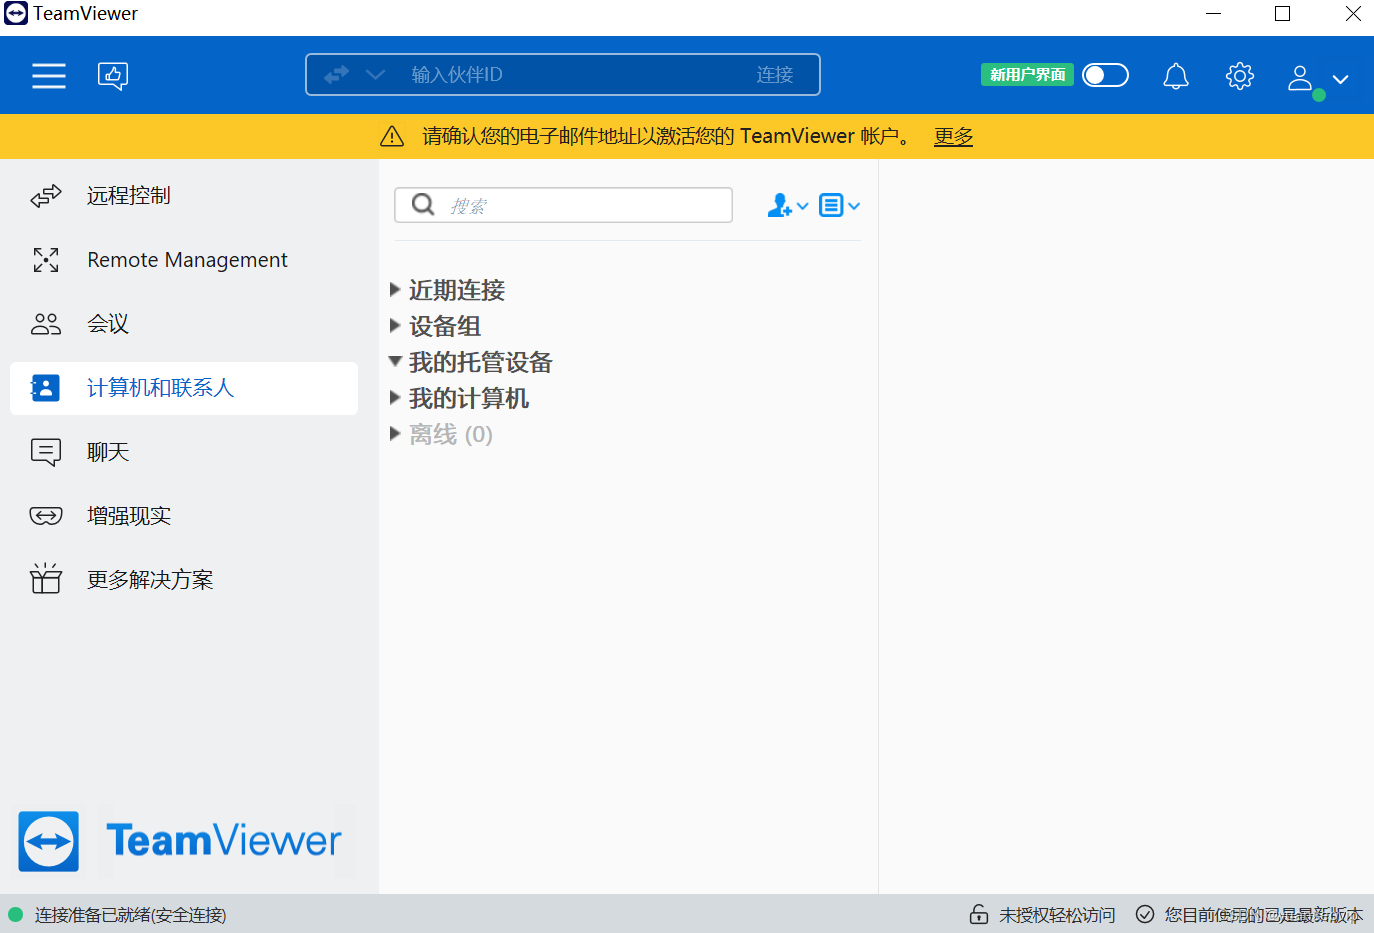Open 聊天 chat section
This screenshot has height=933, width=1374.
pos(184,452)
